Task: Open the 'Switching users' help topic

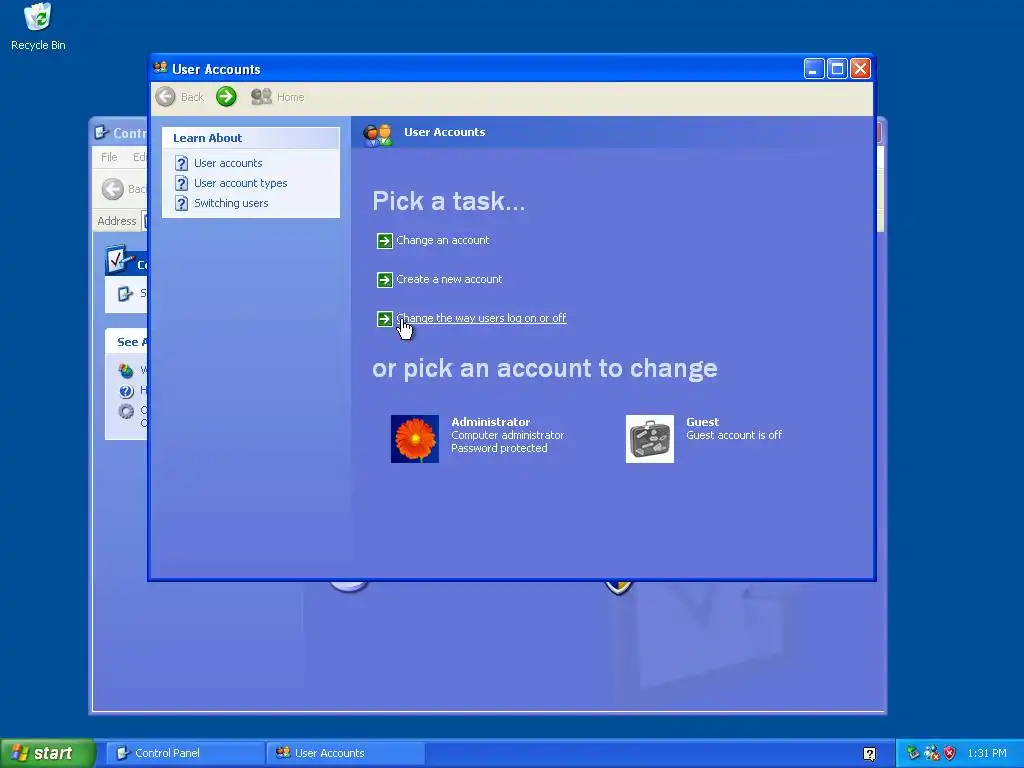Action: (231, 203)
